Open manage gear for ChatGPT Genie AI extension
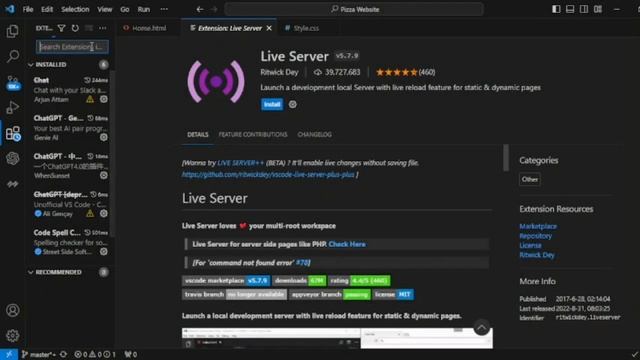Screen dimensions: 640x360 (104, 137)
